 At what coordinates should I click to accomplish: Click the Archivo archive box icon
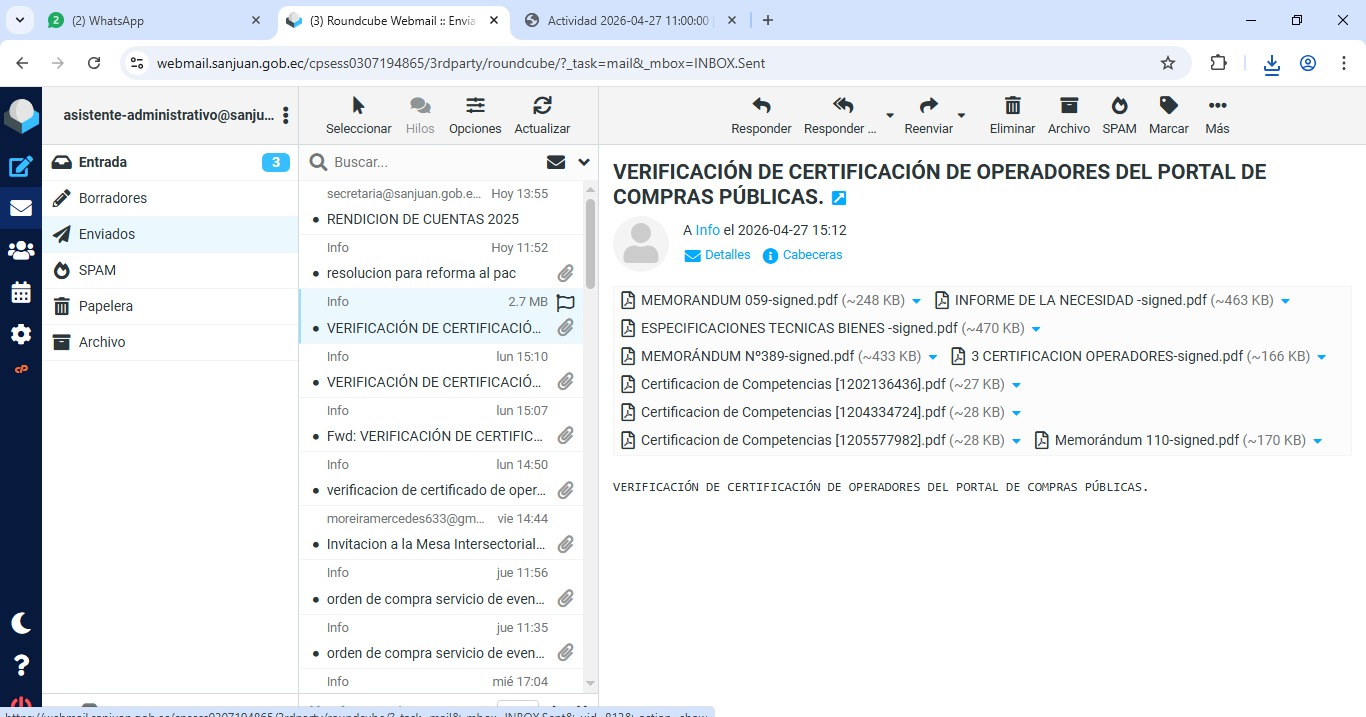[1068, 106]
